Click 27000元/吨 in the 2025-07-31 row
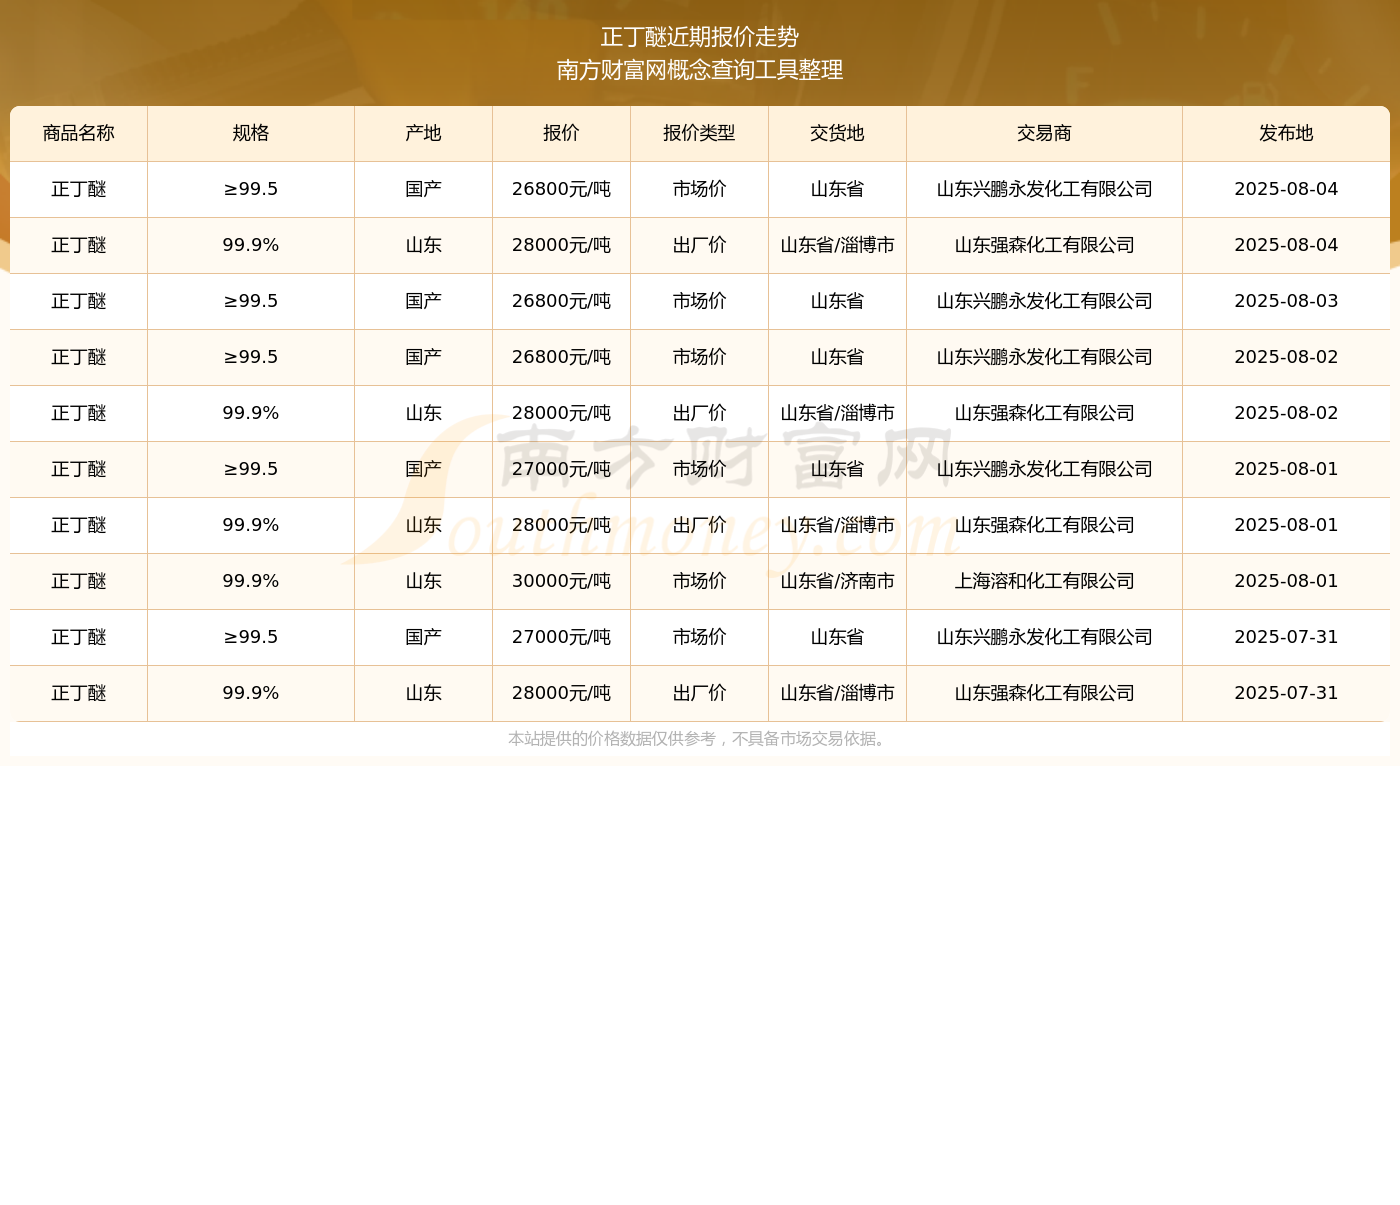Screen dimensions: 1400x1205 (x=561, y=637)
